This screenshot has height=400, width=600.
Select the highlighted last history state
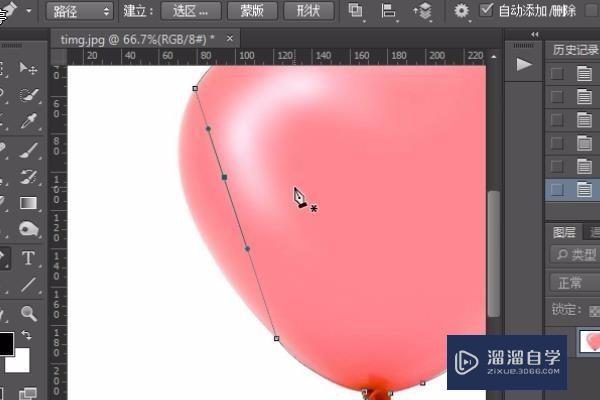[572, 189]
